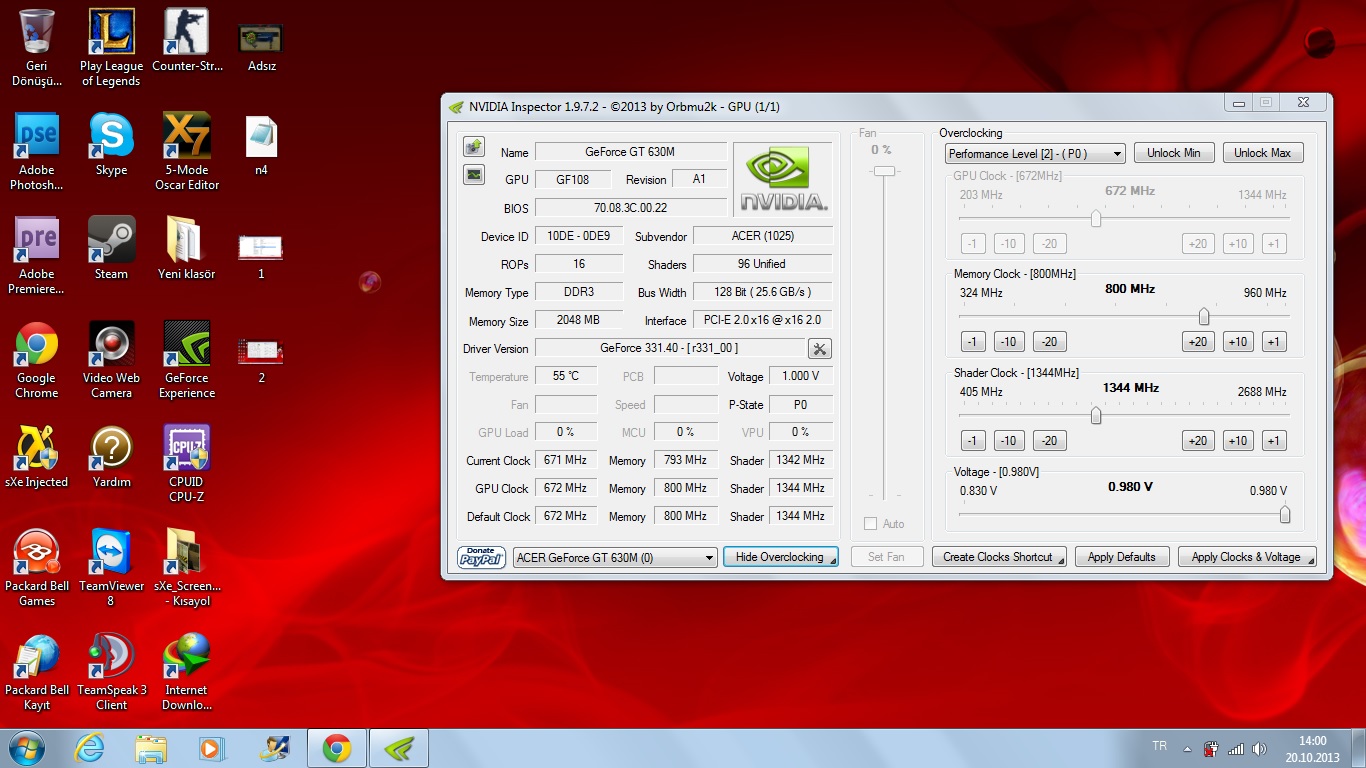Launch Play League of Legends shortcut
Image resolution: width=1366 pixels, height=768 pixels.
111,47
